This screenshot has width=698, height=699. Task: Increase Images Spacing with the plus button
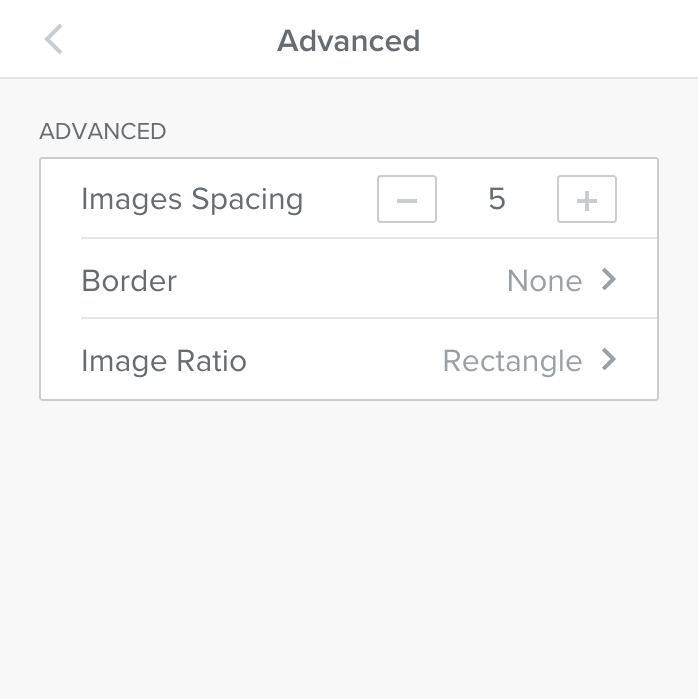pyautogui.click(x=587, y=200)
